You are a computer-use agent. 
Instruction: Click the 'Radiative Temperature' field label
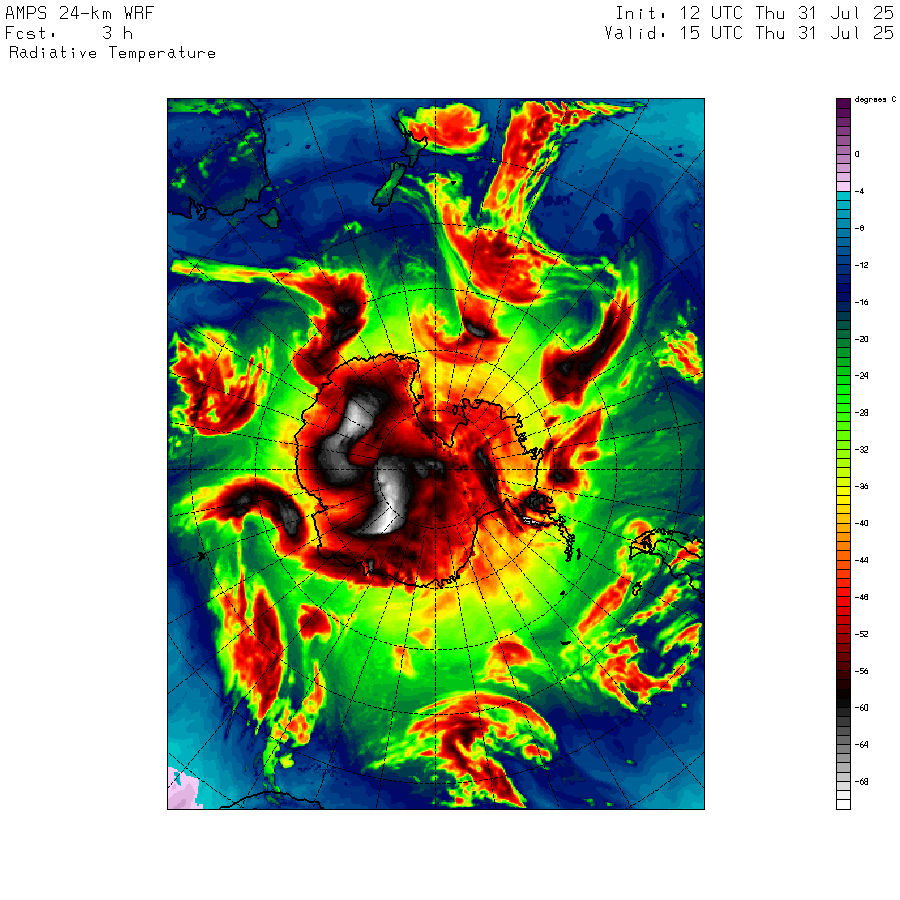[x=112, y=53]
